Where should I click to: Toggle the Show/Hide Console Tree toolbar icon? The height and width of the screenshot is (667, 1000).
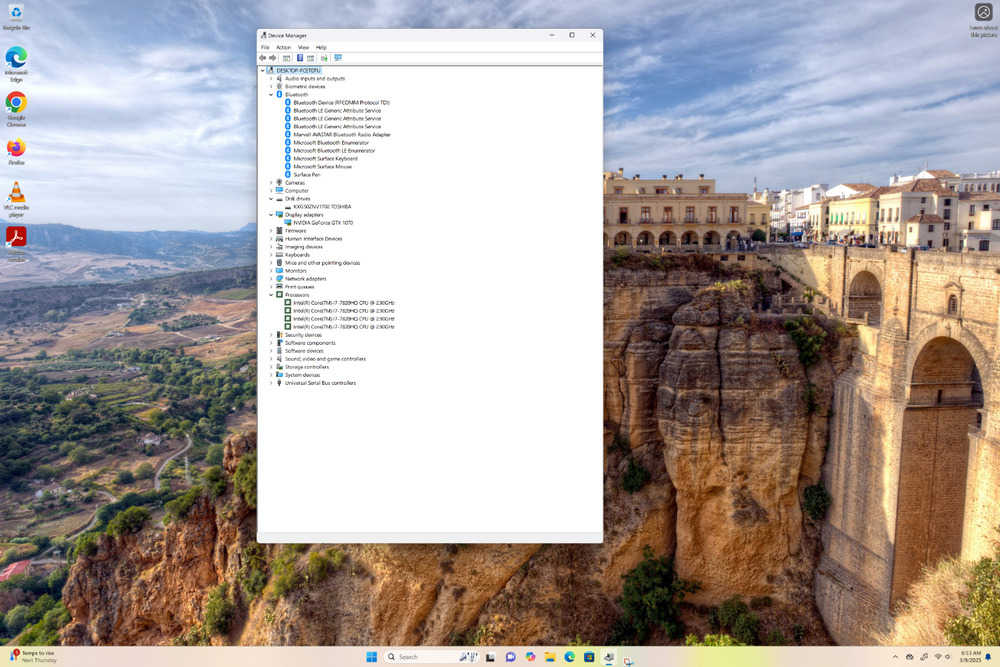pyautogui.click(x=286, y=58)
